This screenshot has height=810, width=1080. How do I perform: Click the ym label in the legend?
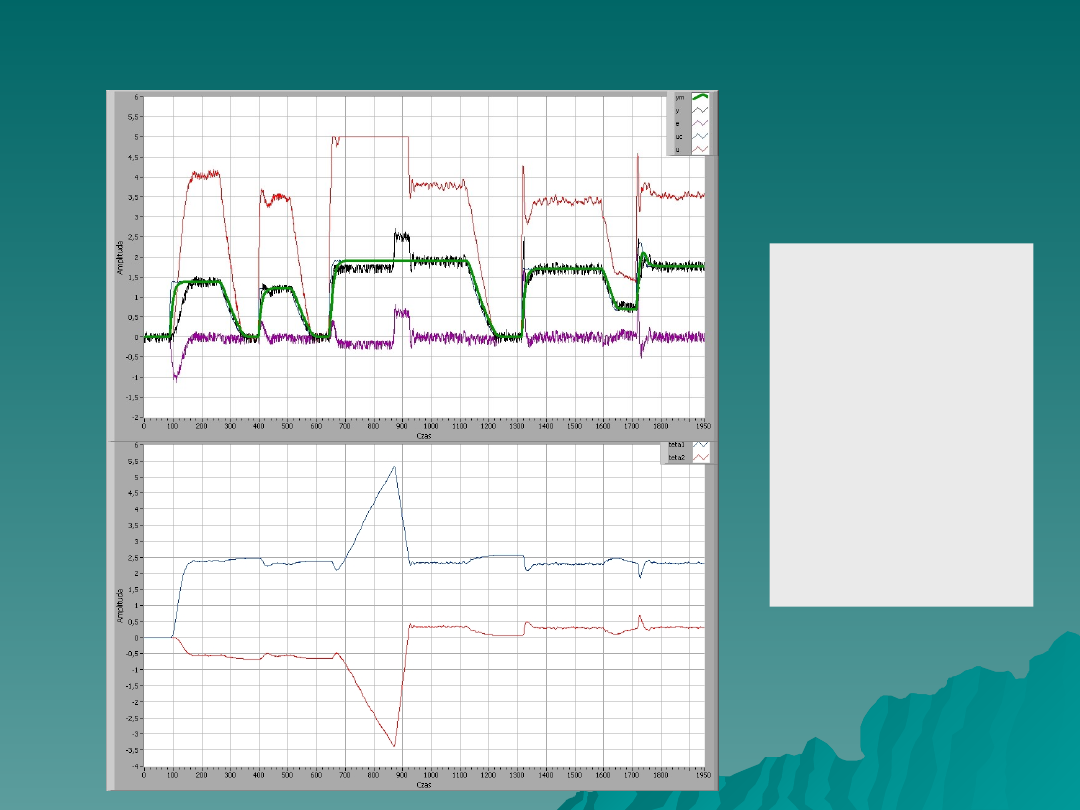[x=680, y=97]
